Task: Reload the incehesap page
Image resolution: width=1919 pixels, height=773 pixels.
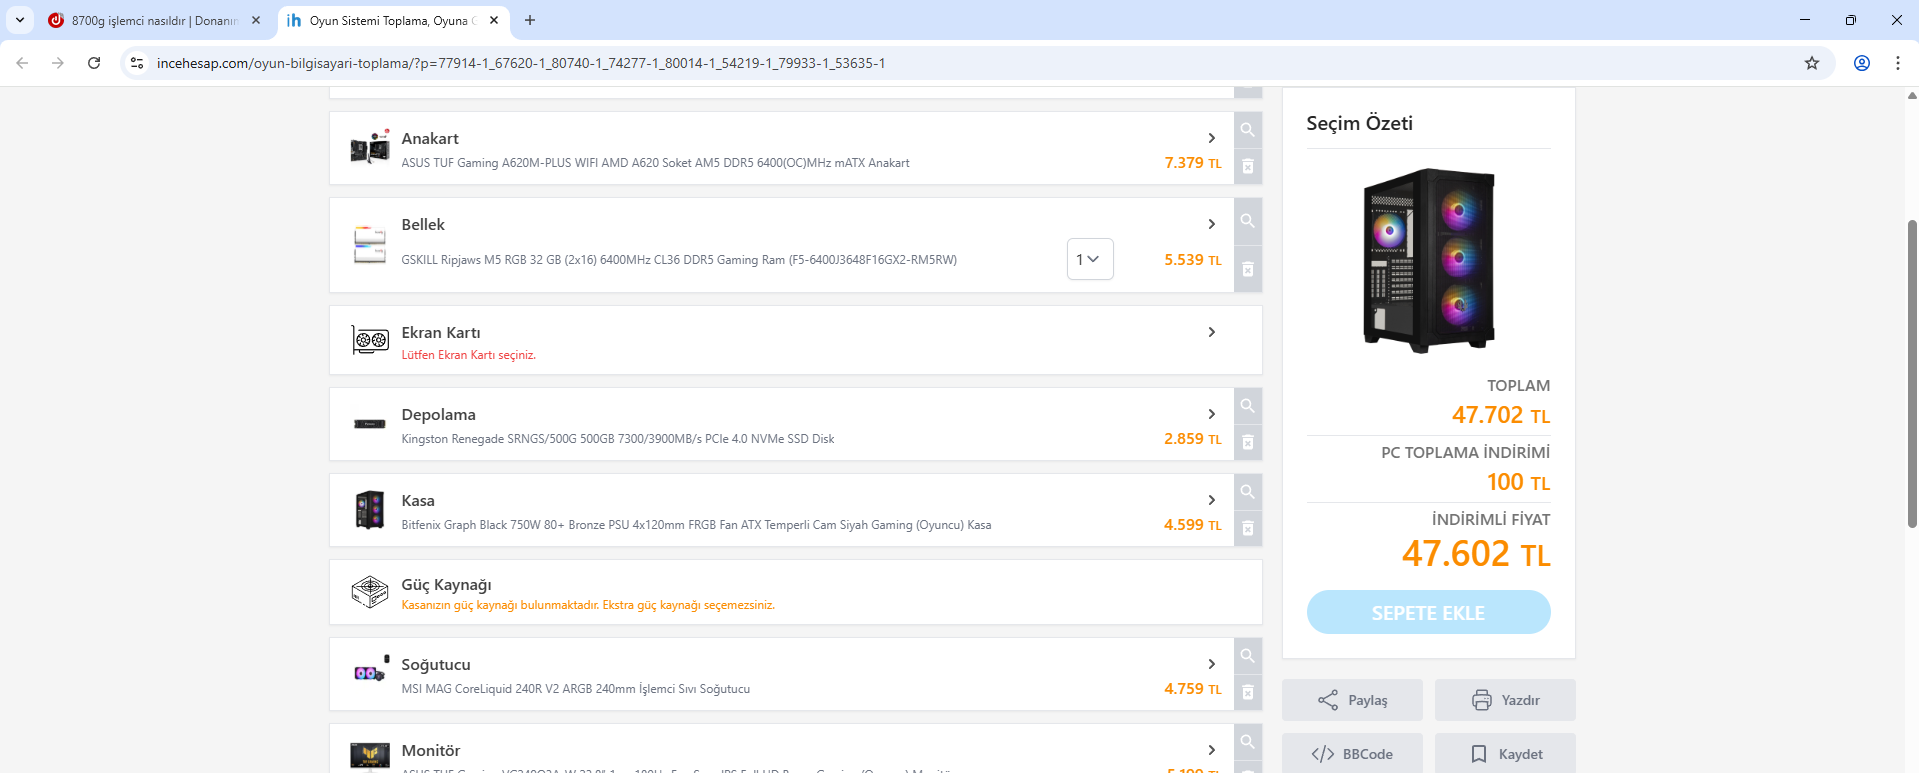Action: pyautogui.click(x=94, y=63)
